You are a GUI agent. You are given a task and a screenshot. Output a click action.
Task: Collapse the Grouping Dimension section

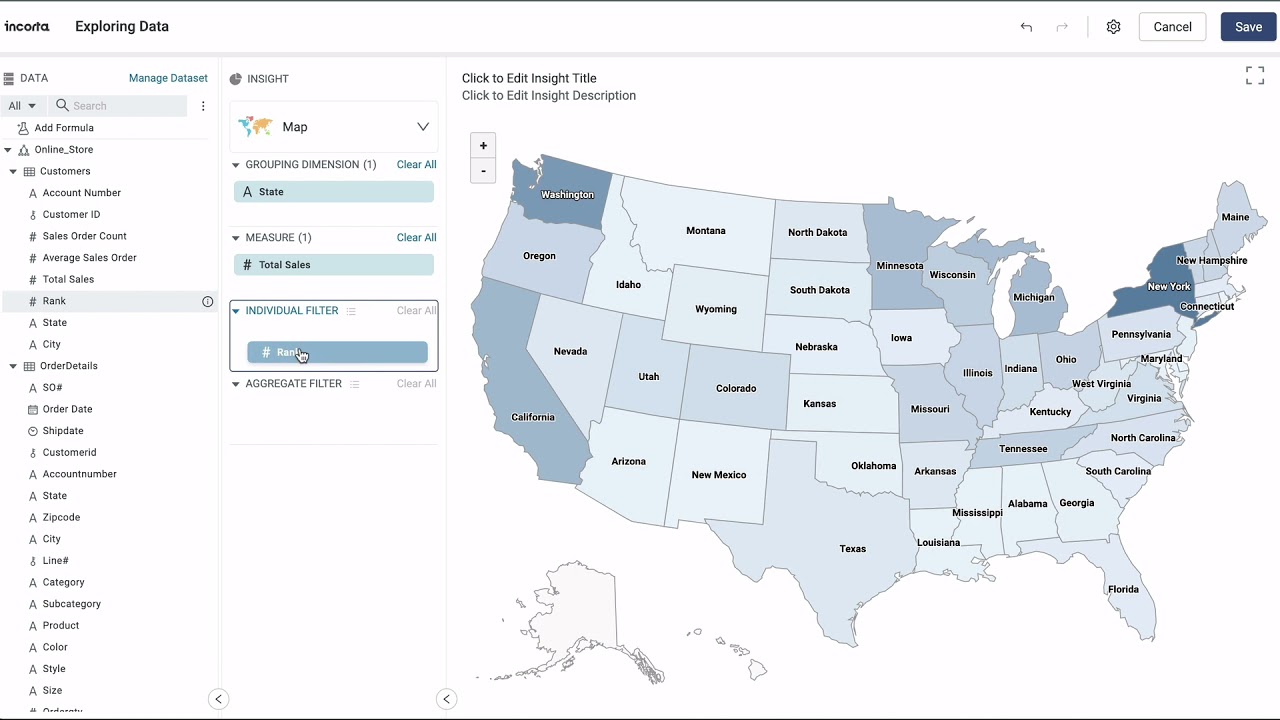236,165
